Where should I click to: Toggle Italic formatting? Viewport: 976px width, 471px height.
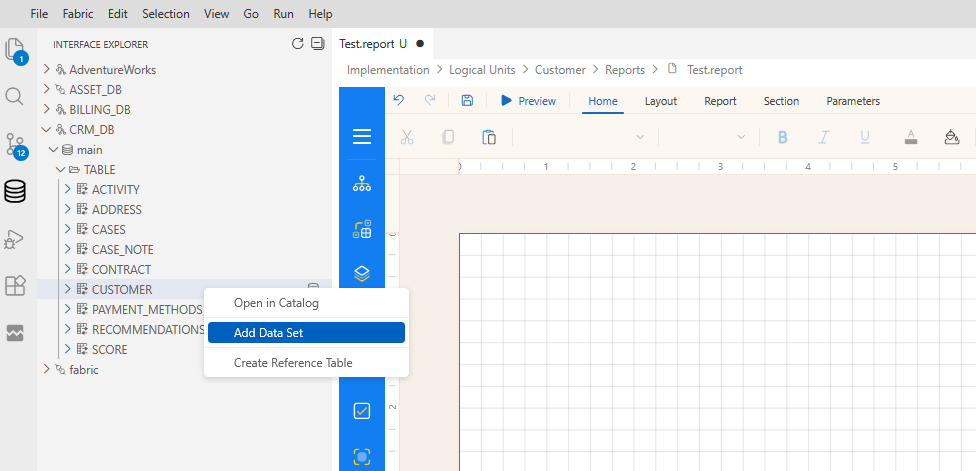point(824,137)
